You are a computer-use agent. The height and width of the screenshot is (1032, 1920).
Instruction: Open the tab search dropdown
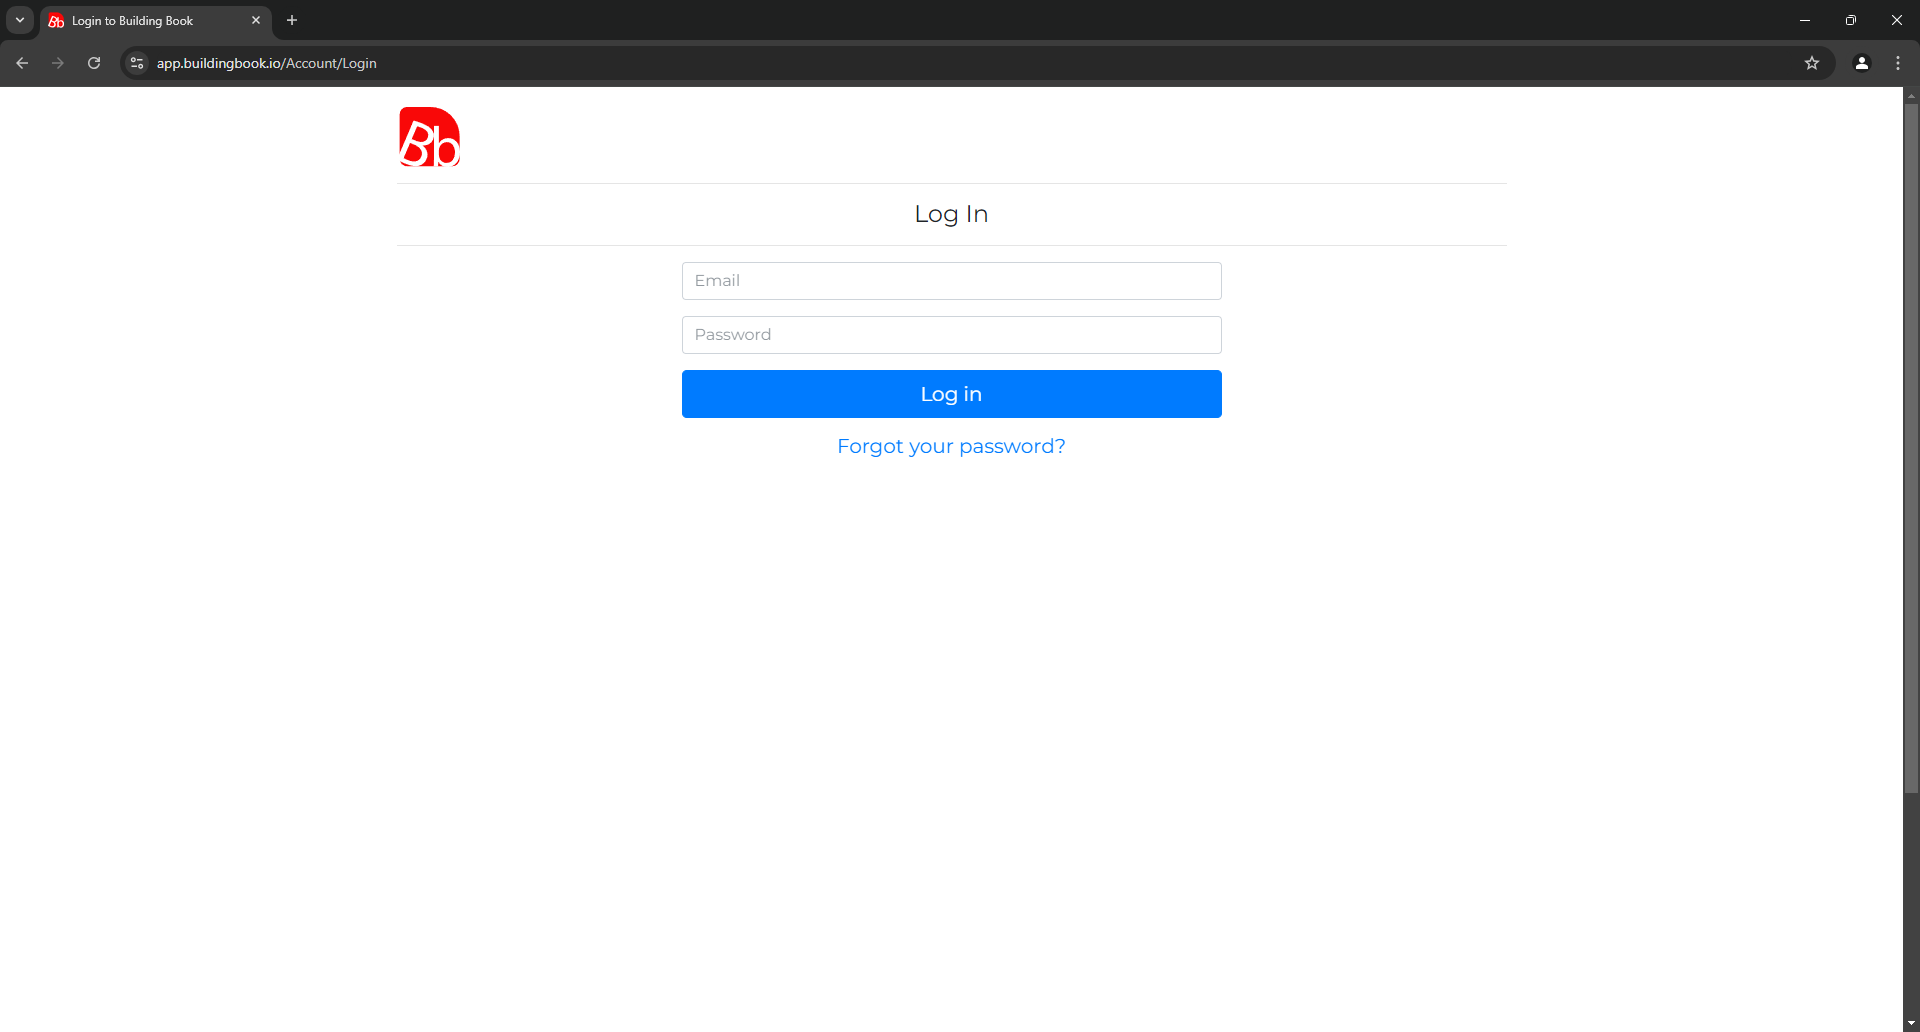[19, 20]
